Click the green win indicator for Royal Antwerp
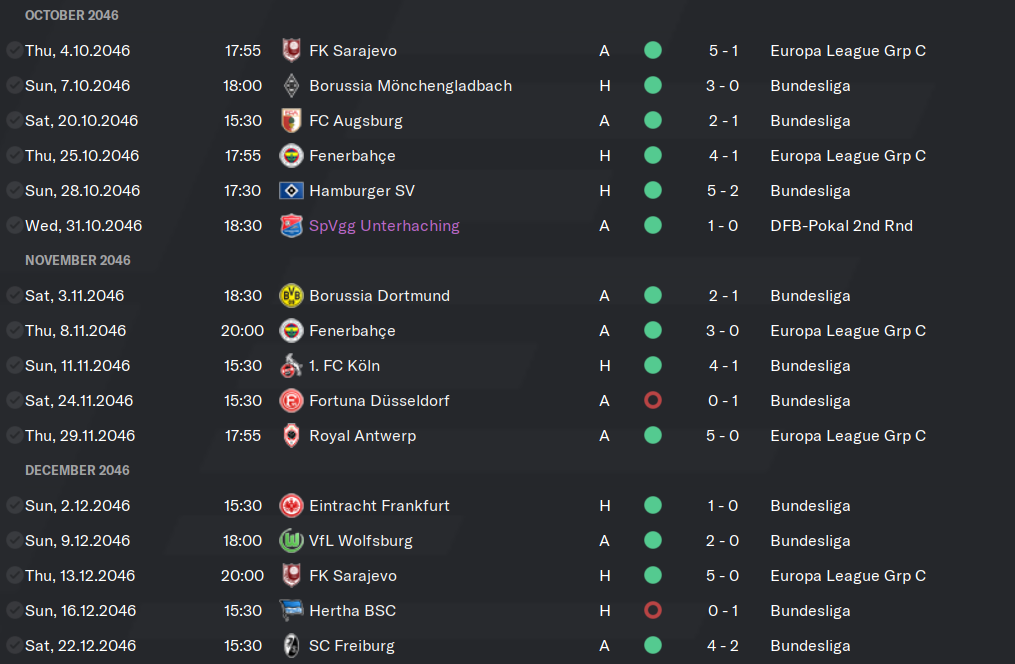 point(652,436)
